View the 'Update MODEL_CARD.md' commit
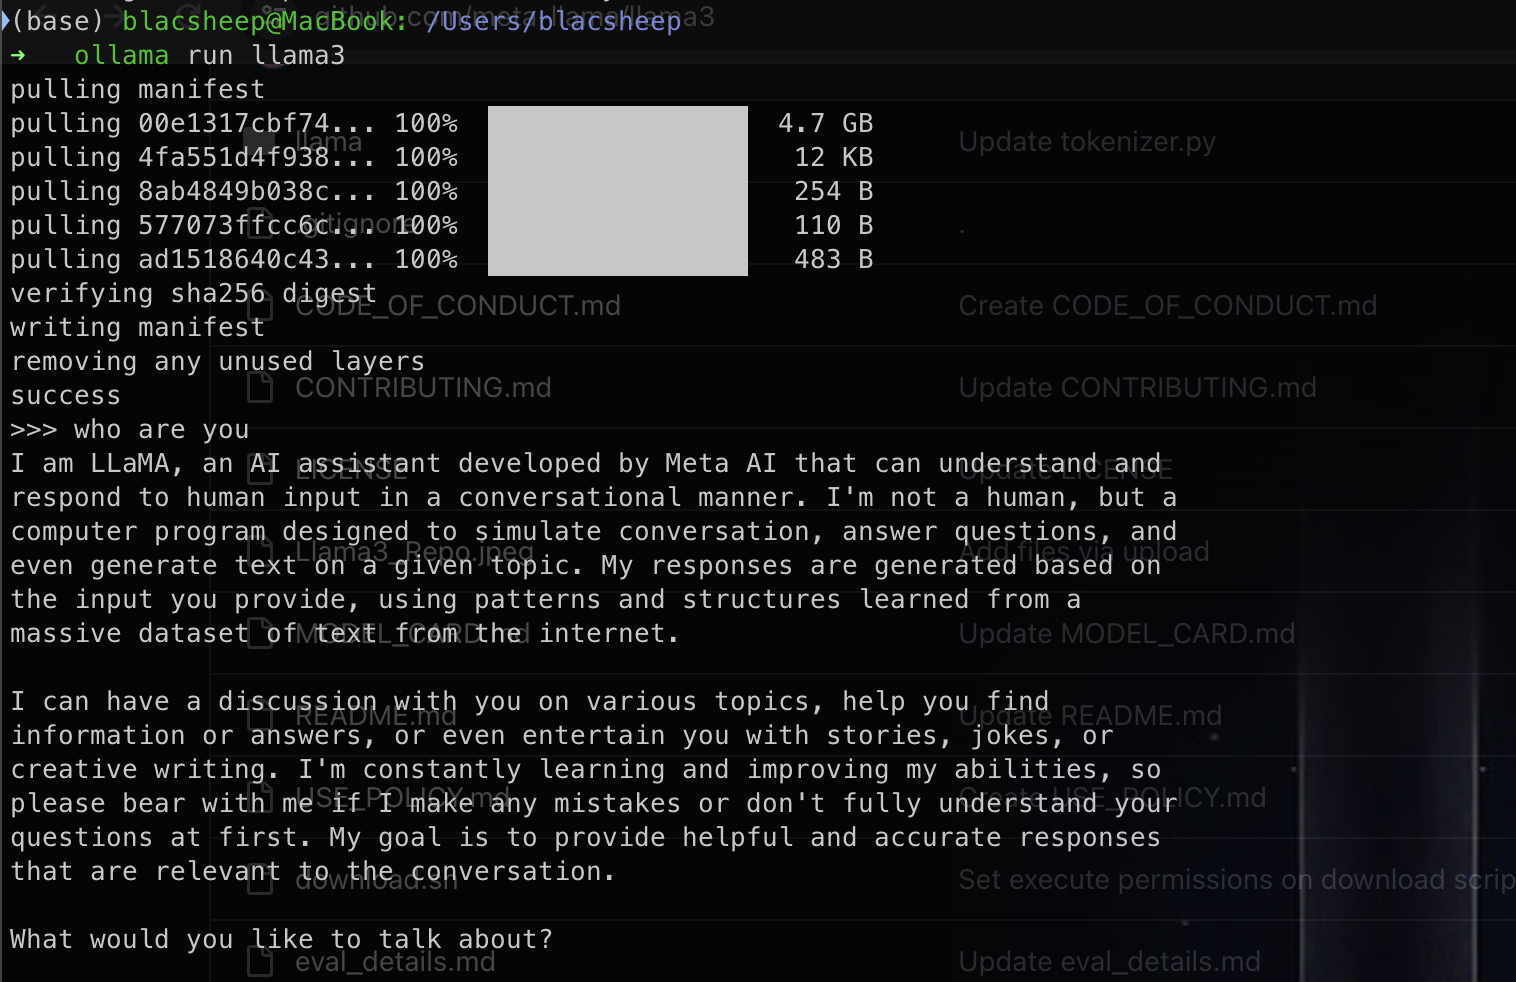Image resolution: width=1516 pixels, height=982 pixels. click(x=1126, y=634)
